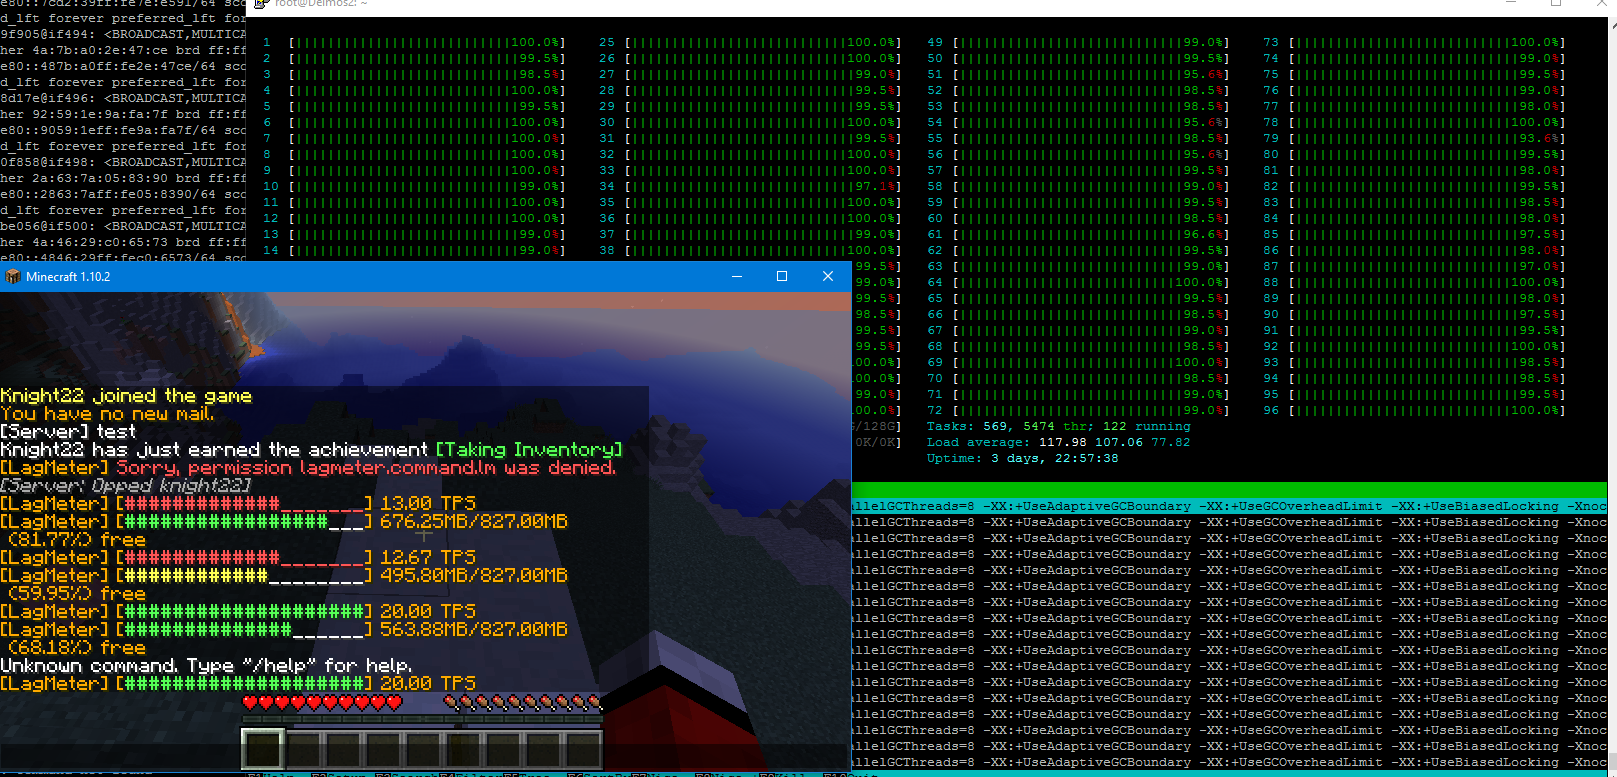Click the '[Server: Opped knight22]' chat line
Image resolution: width=1617 pixels, height=777 pixels.
click(125, 486)
